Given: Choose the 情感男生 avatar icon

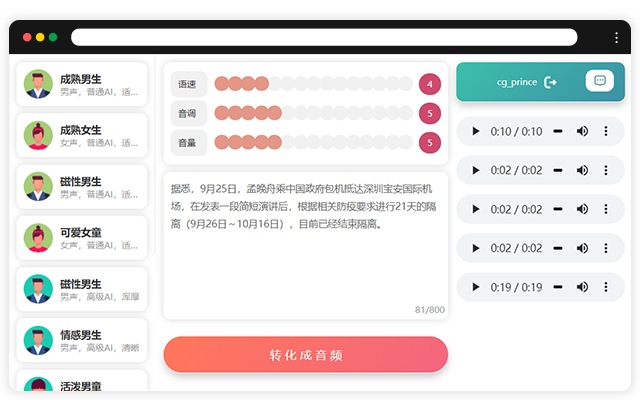Looking at the screenshot, I should point(38,340).
